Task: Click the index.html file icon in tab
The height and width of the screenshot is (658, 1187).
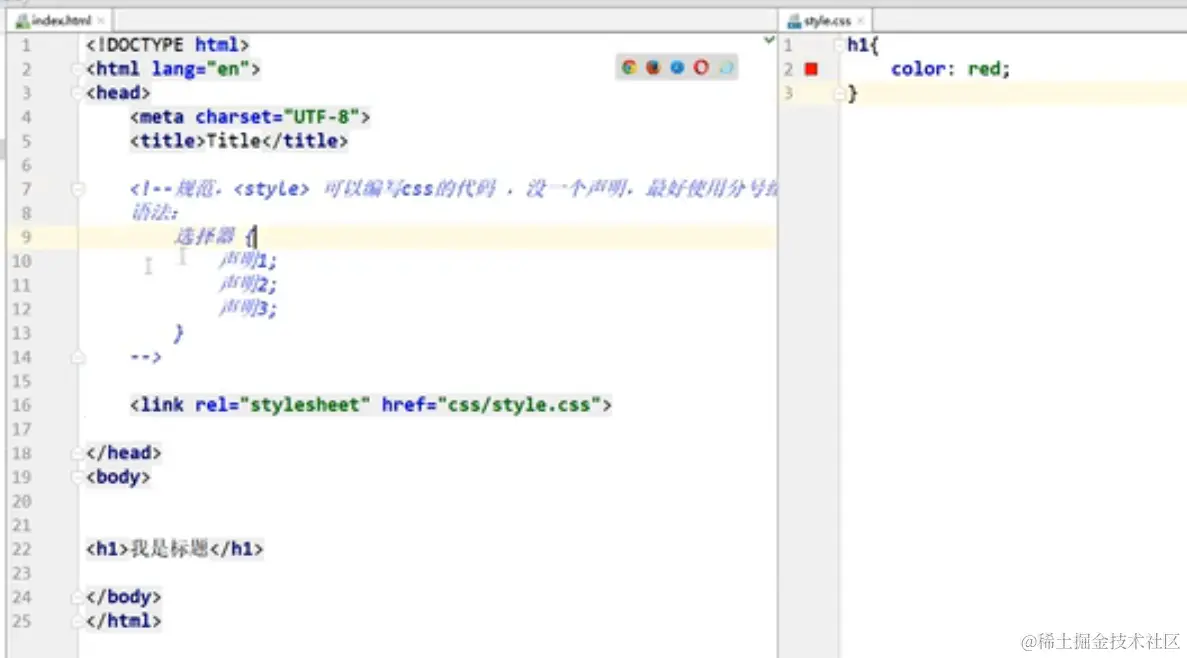Action: click(23, 20)
